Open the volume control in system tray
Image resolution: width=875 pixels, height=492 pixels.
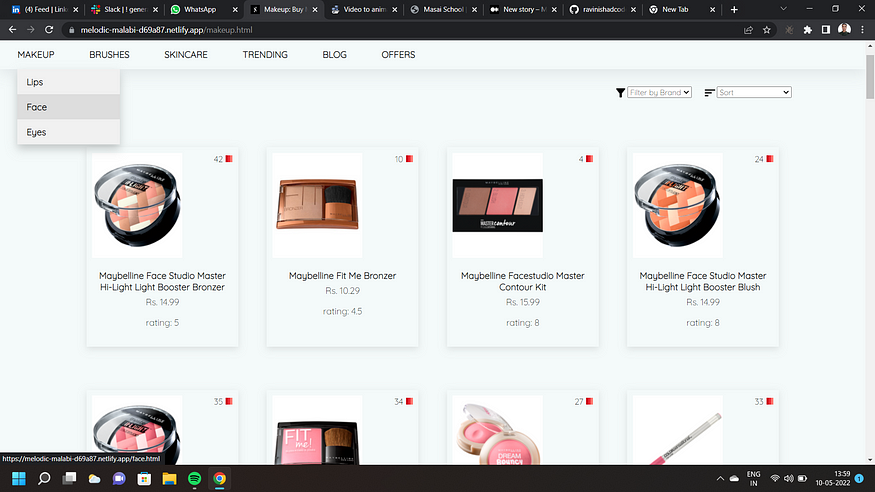click(789, 479)
